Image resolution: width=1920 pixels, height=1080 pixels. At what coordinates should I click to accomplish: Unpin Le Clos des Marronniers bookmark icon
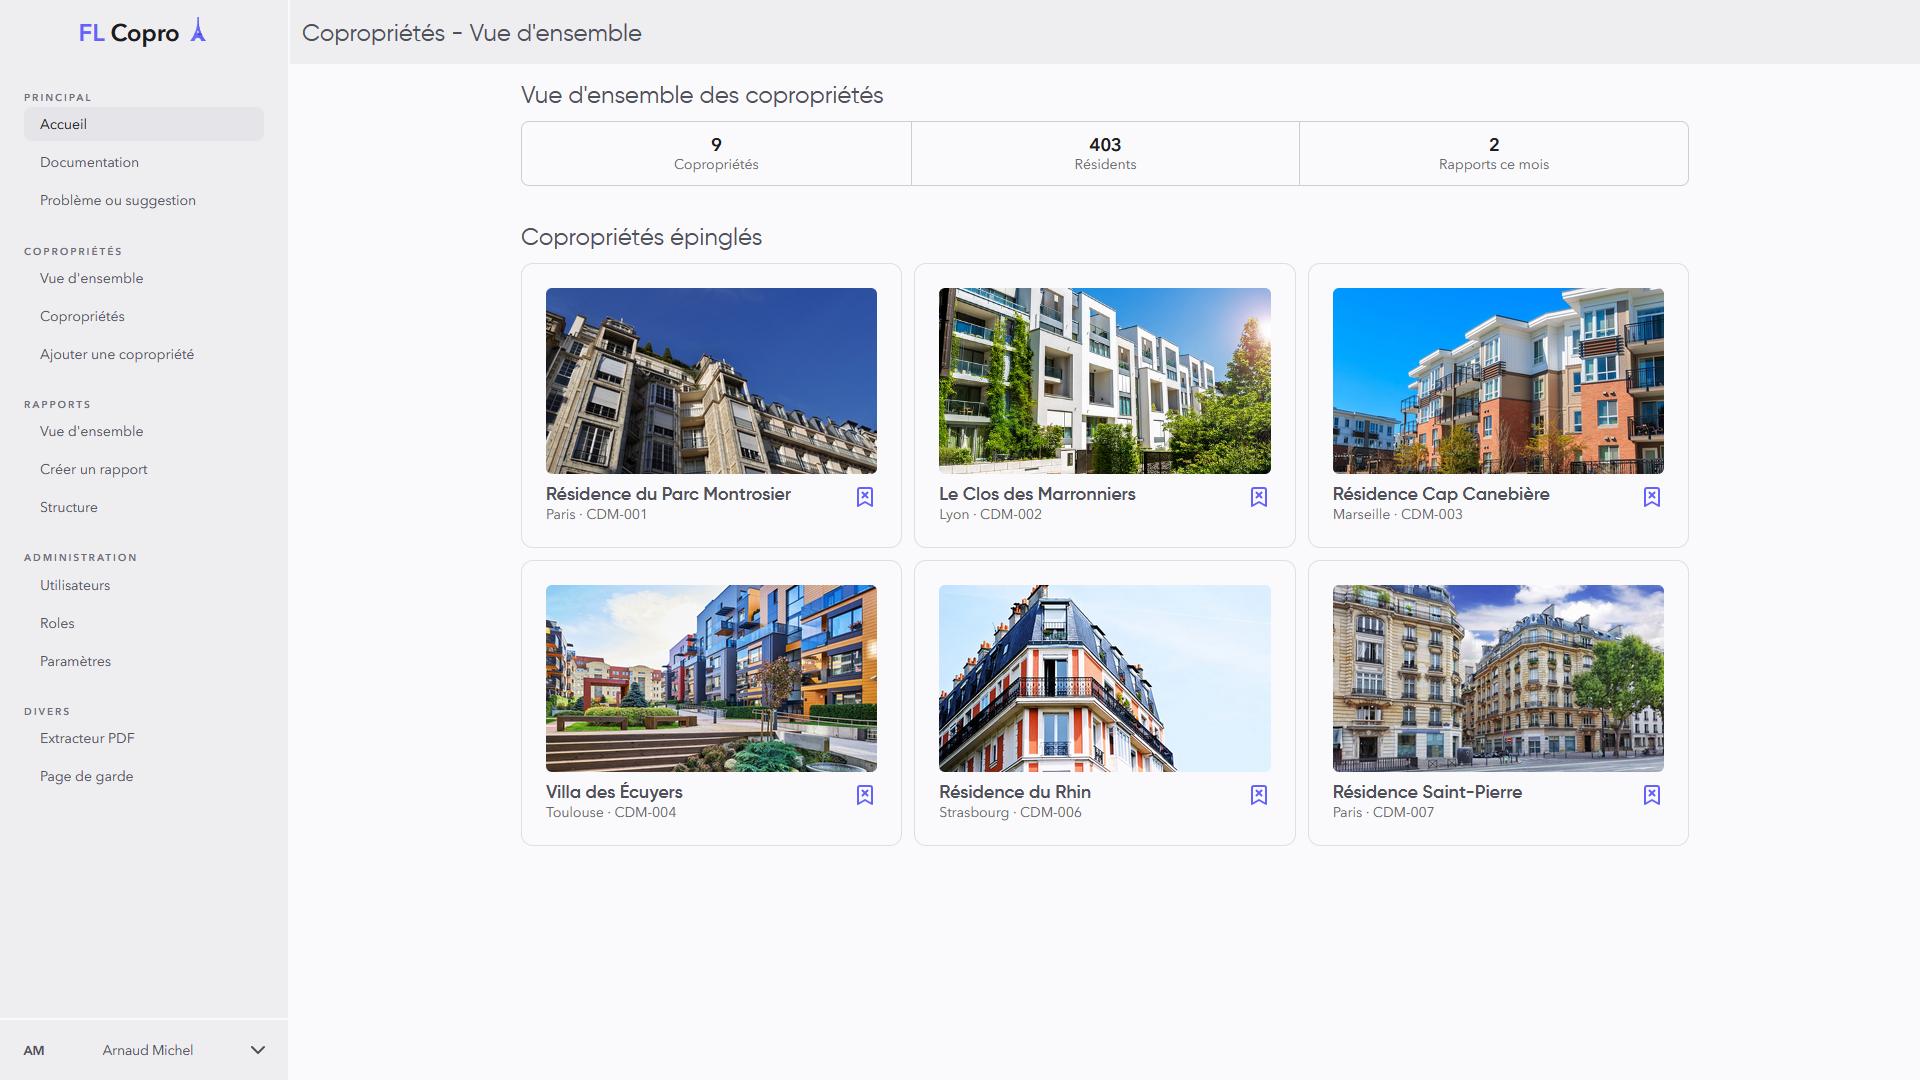pos(1259,497)
